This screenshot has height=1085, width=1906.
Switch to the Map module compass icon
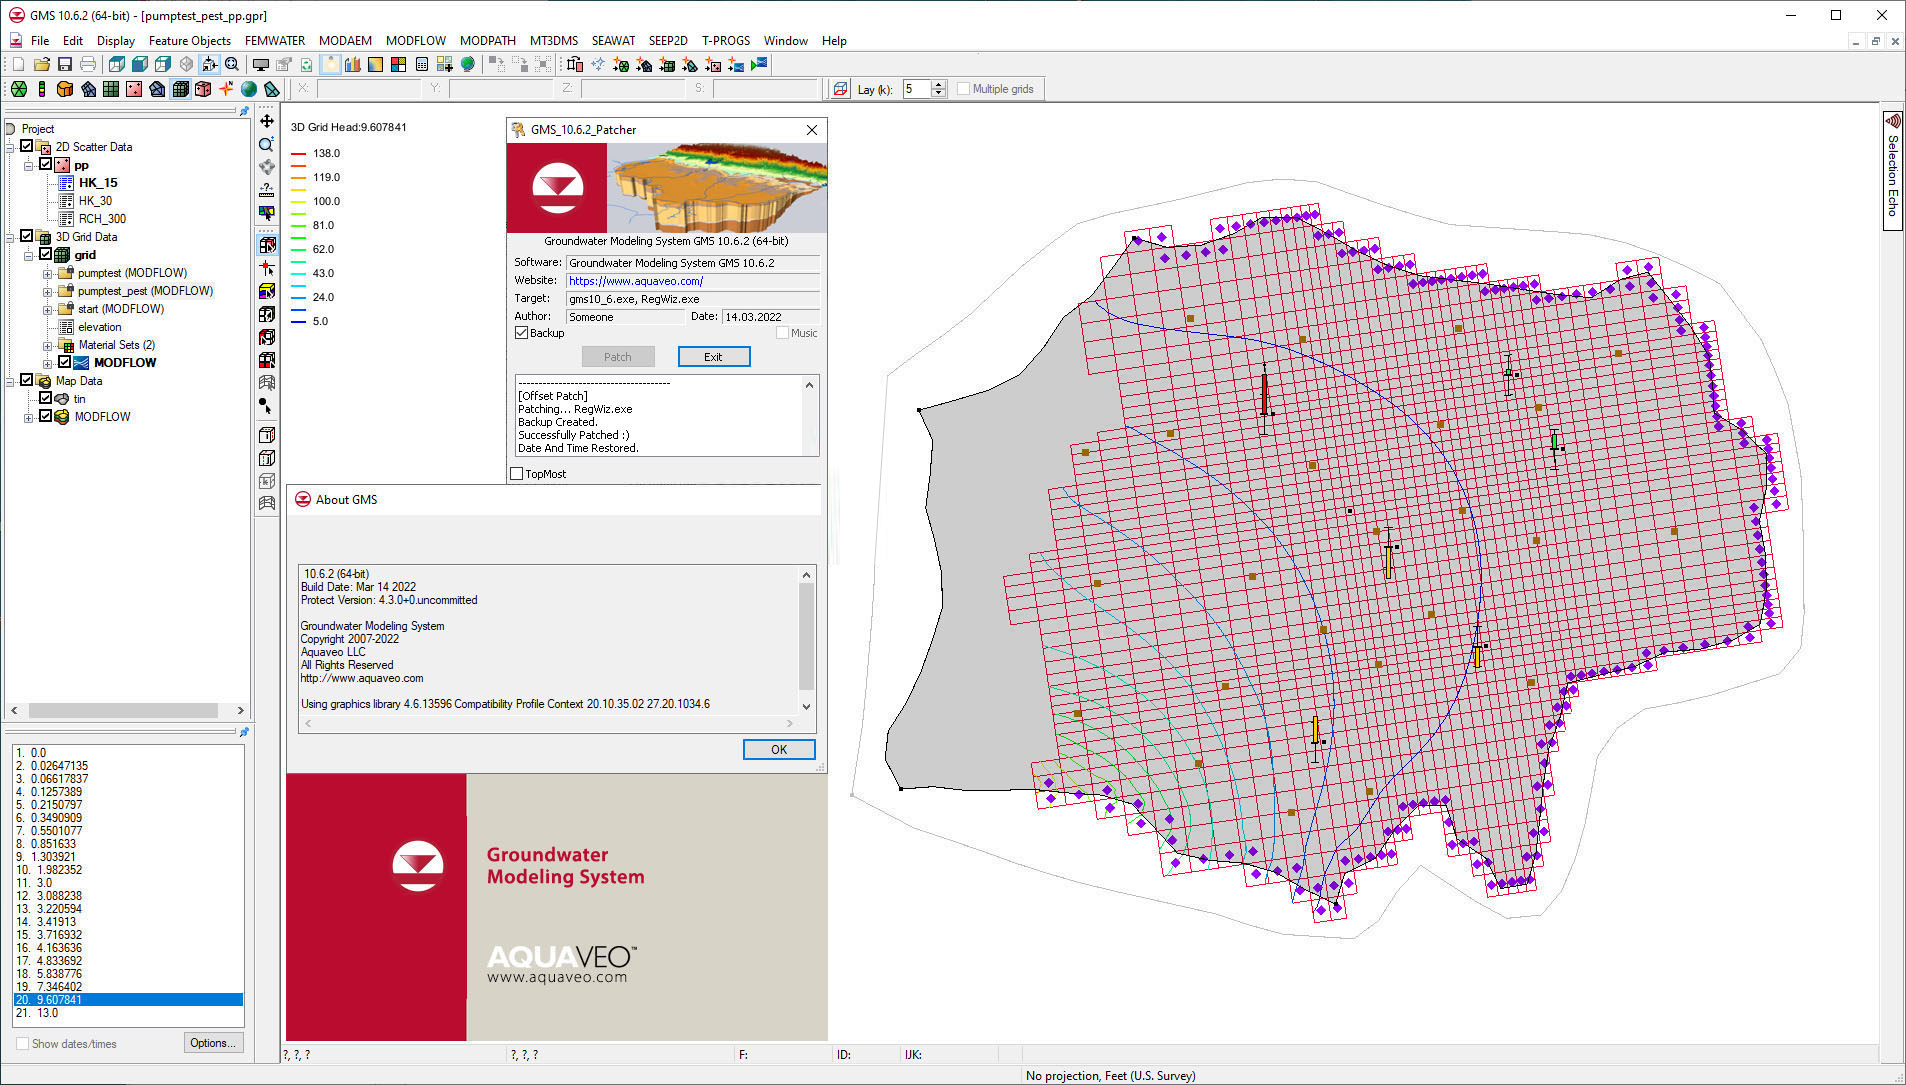coord(226,89)
